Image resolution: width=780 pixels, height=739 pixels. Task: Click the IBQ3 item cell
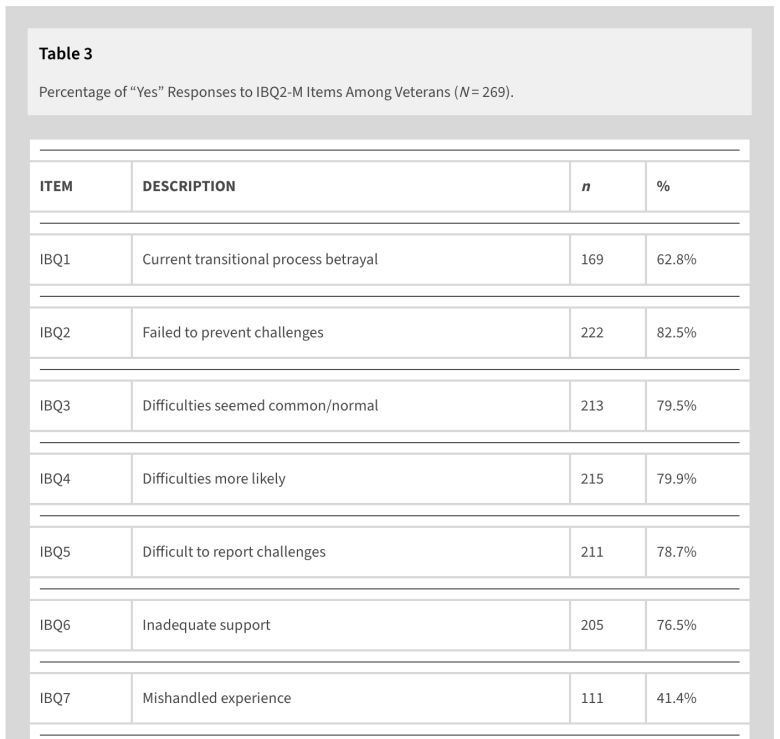[55, 406]
